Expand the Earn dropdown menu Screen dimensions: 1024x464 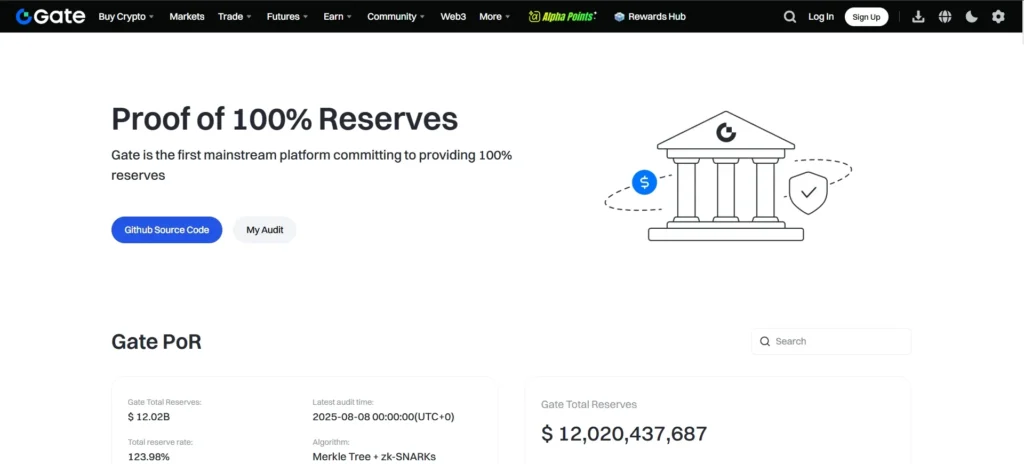click(x=338, y=16)
